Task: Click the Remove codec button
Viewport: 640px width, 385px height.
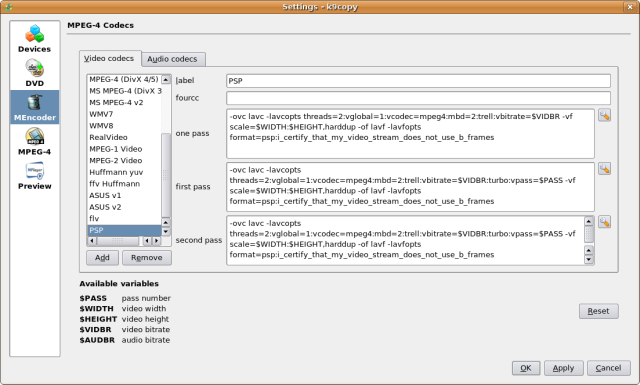Action: tap(147, 258)
